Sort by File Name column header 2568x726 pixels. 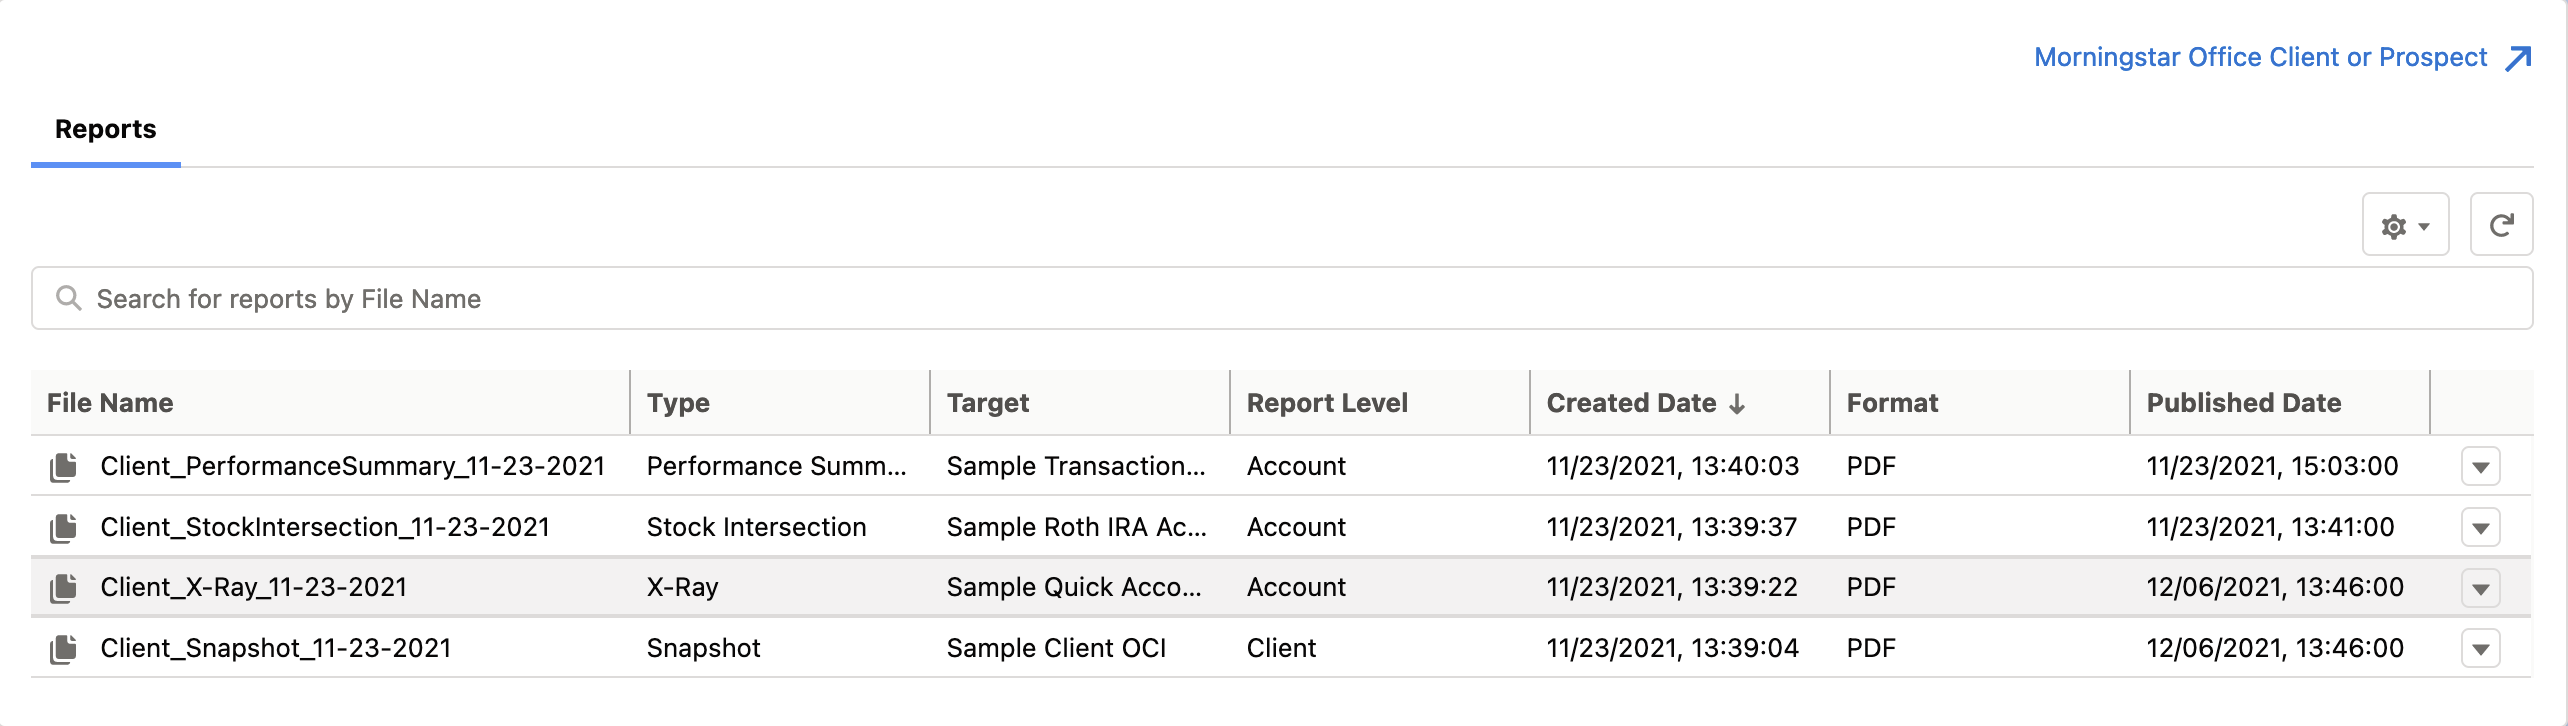(110, 403)
